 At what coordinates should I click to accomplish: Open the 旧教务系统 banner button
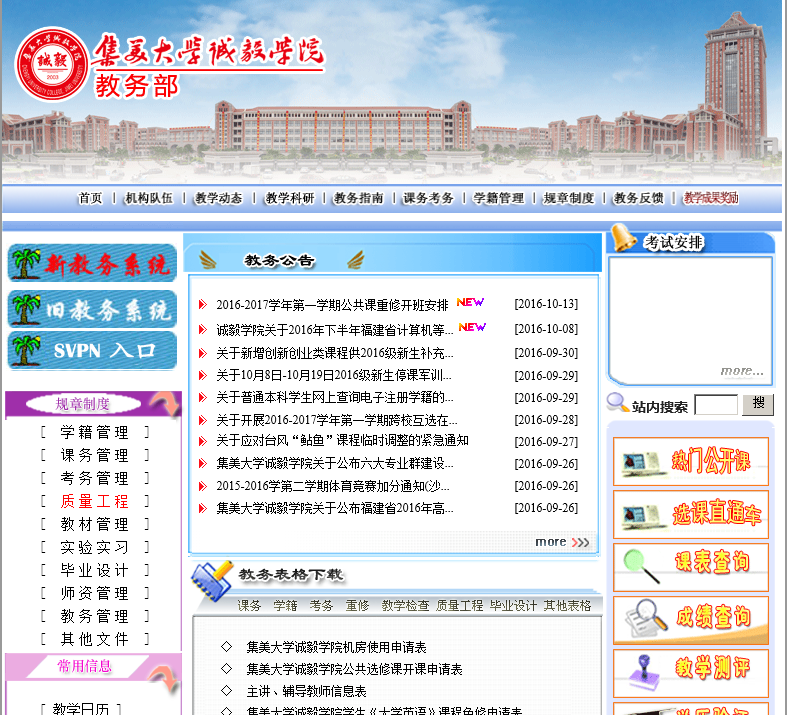(x=92, y=309)
